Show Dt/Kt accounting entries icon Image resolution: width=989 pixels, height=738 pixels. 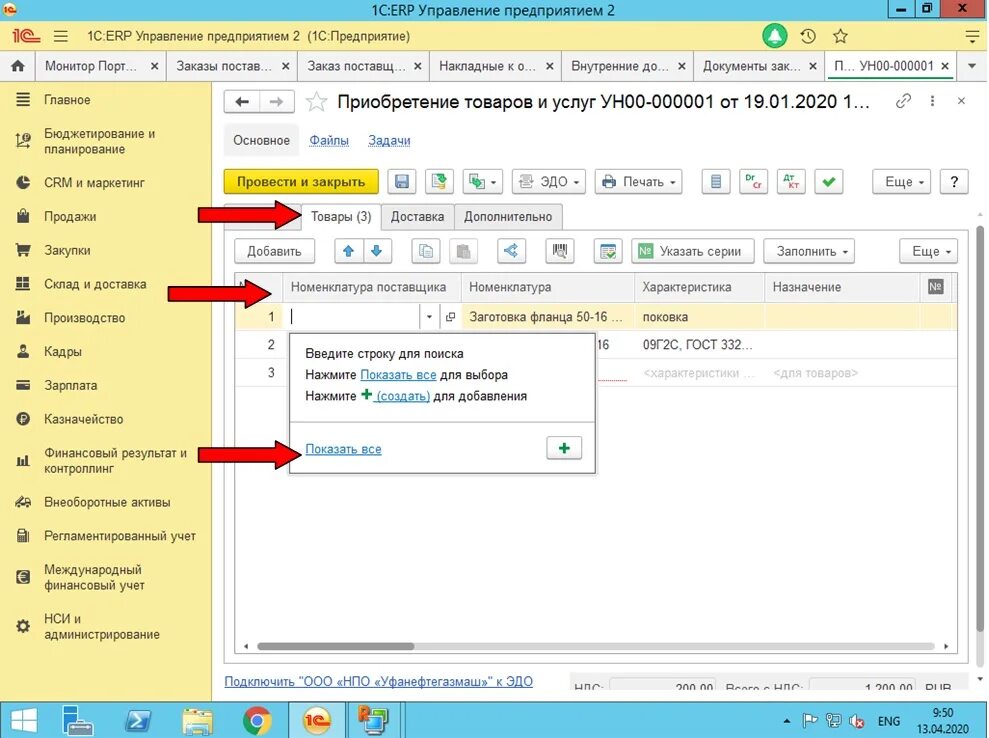[x=791, y=182]
